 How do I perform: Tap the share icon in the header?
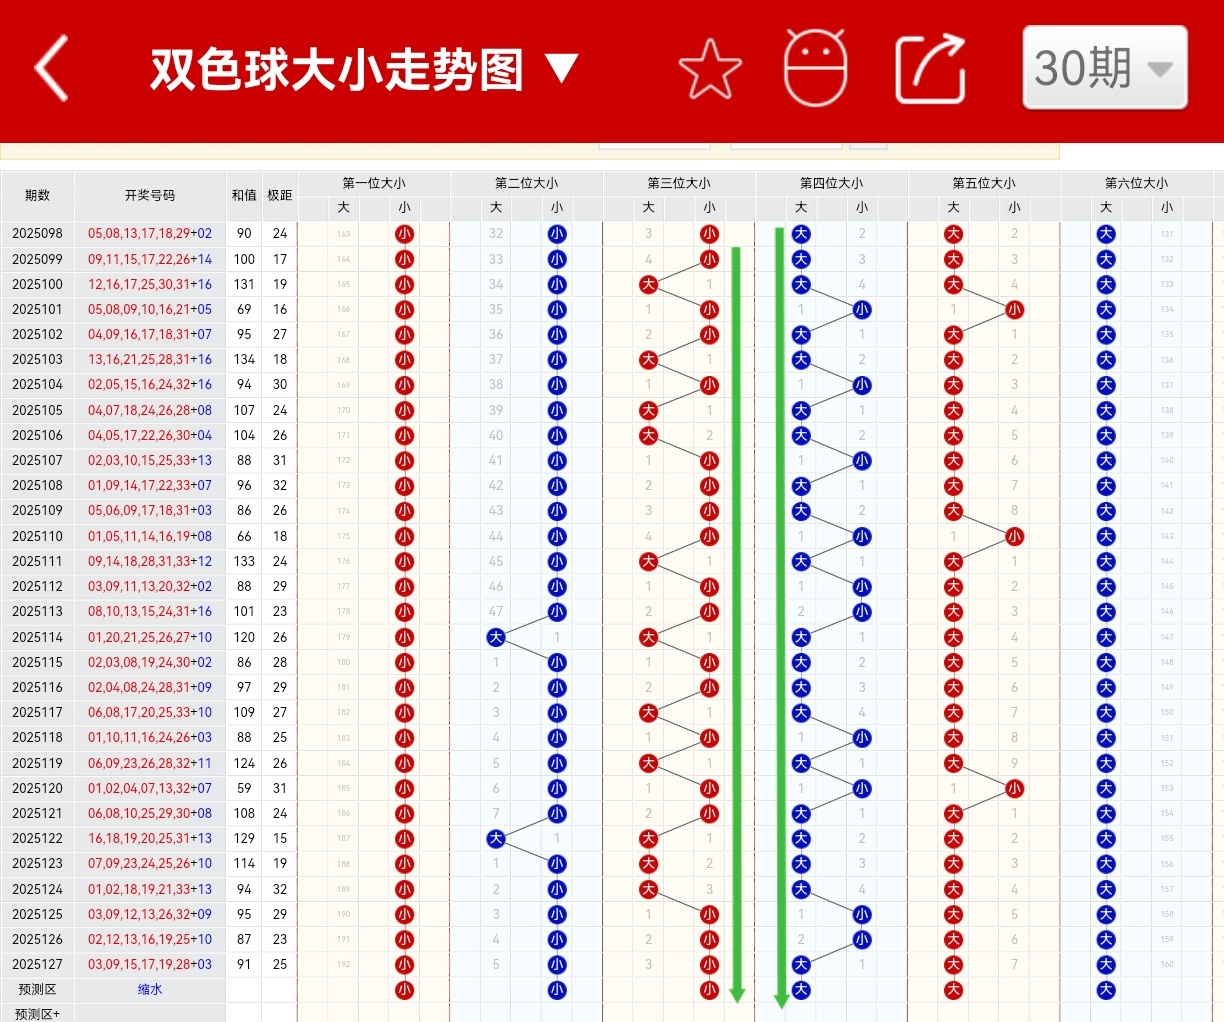pyautogui.click(x=929, y=68)
